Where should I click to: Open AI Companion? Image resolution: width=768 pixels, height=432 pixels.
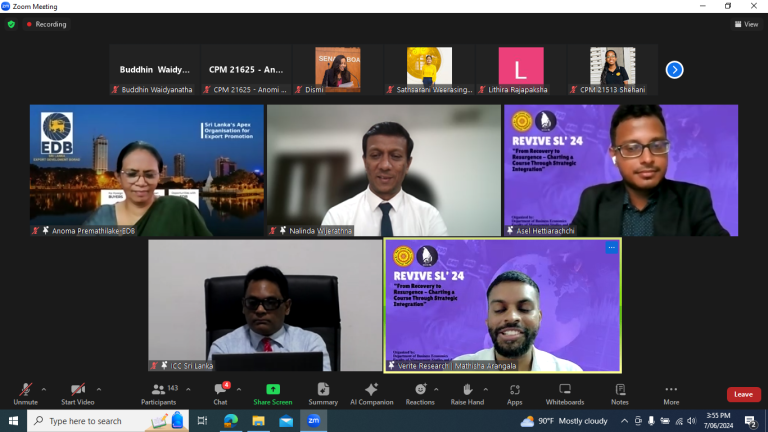(x=372, y=394)
